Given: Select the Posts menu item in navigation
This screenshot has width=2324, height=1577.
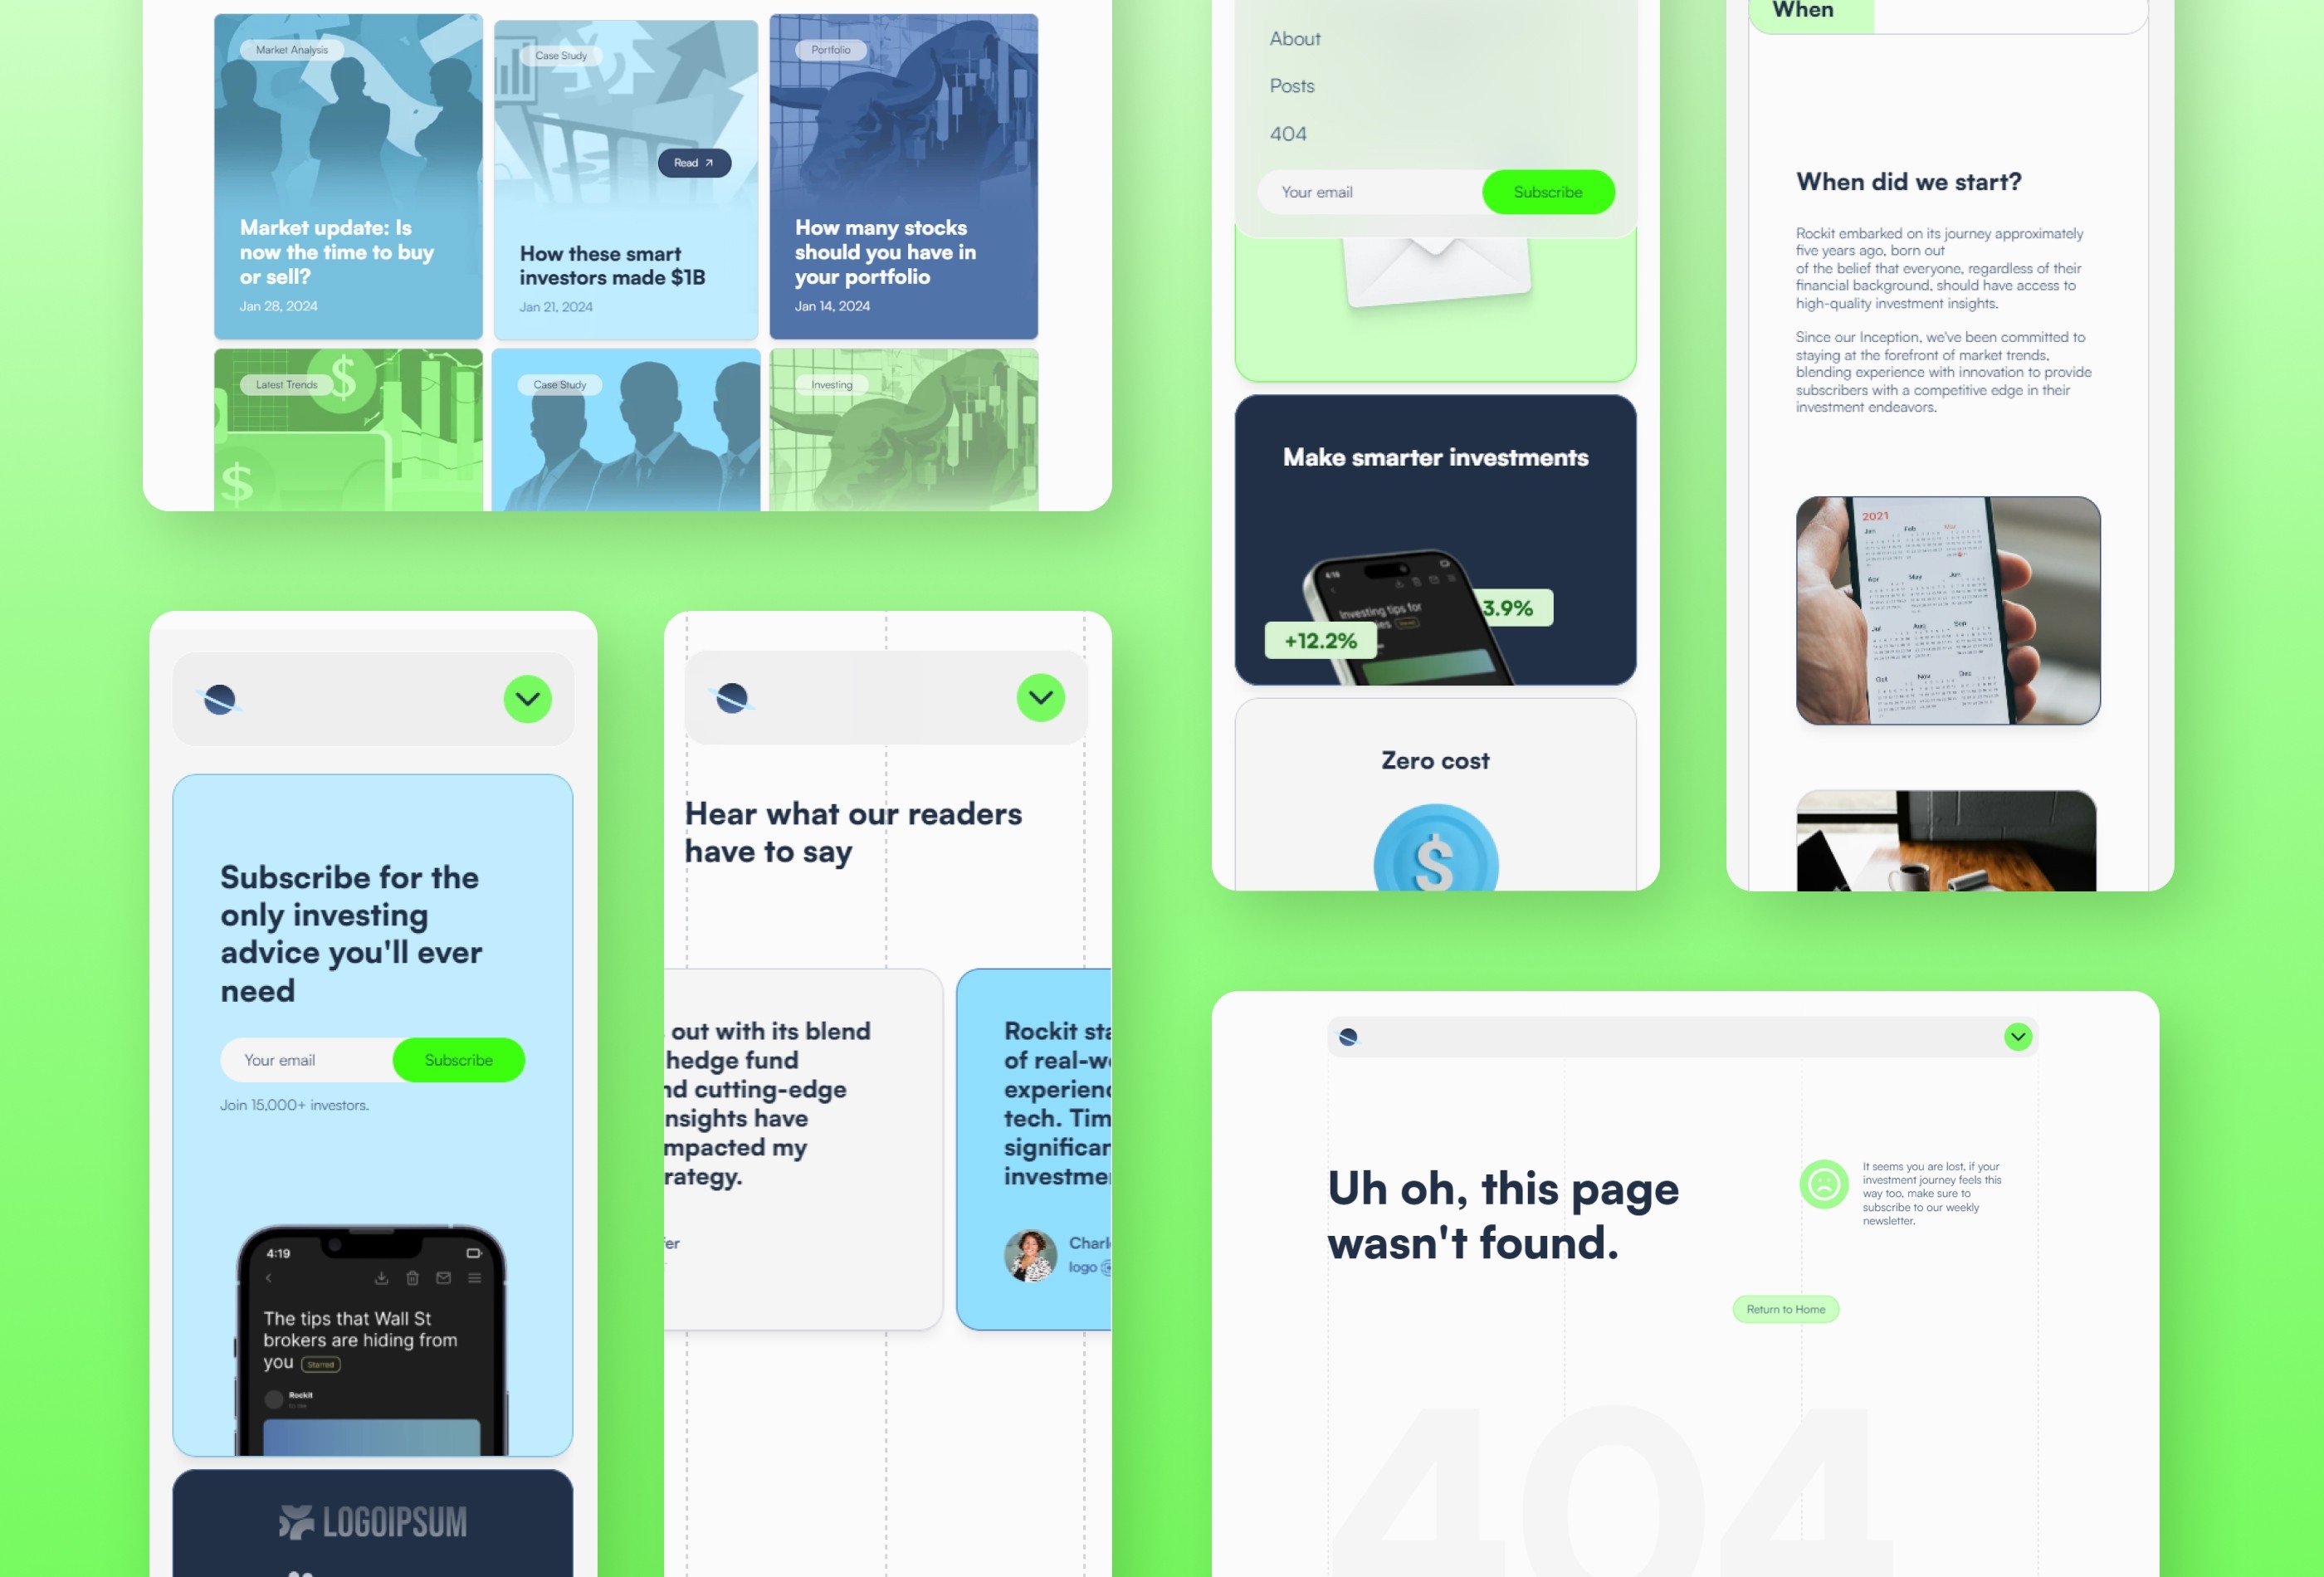Looking at the screenshot, I should pos(1291,85).
